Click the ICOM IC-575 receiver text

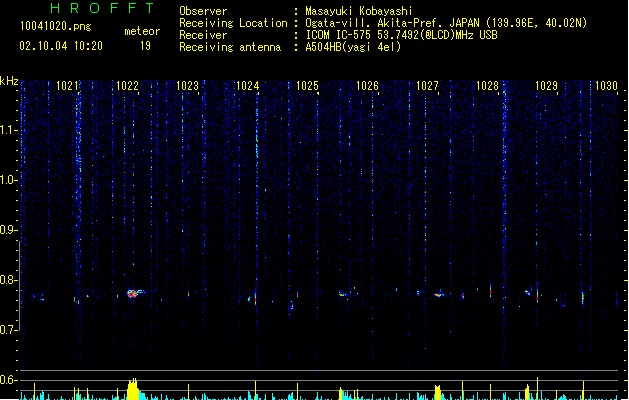pyautogui.click(x=401, y=35)
